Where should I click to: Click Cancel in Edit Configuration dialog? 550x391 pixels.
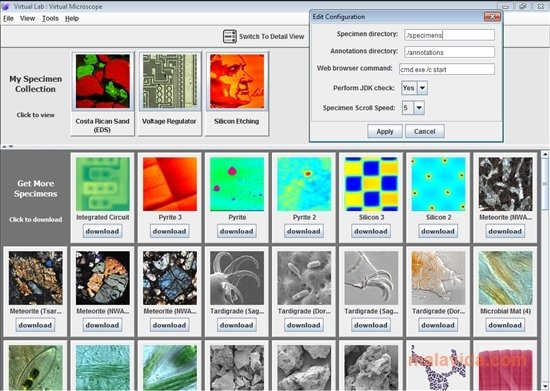[x=425, y=132]
